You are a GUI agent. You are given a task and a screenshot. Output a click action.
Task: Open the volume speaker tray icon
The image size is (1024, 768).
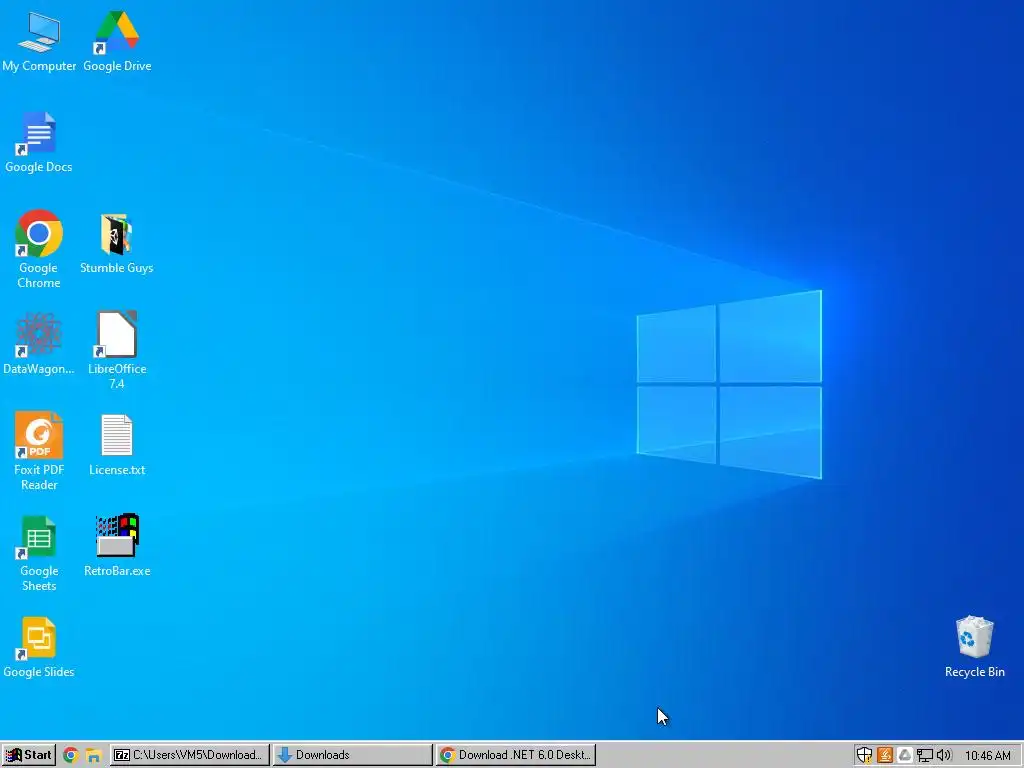coord(944,755)
